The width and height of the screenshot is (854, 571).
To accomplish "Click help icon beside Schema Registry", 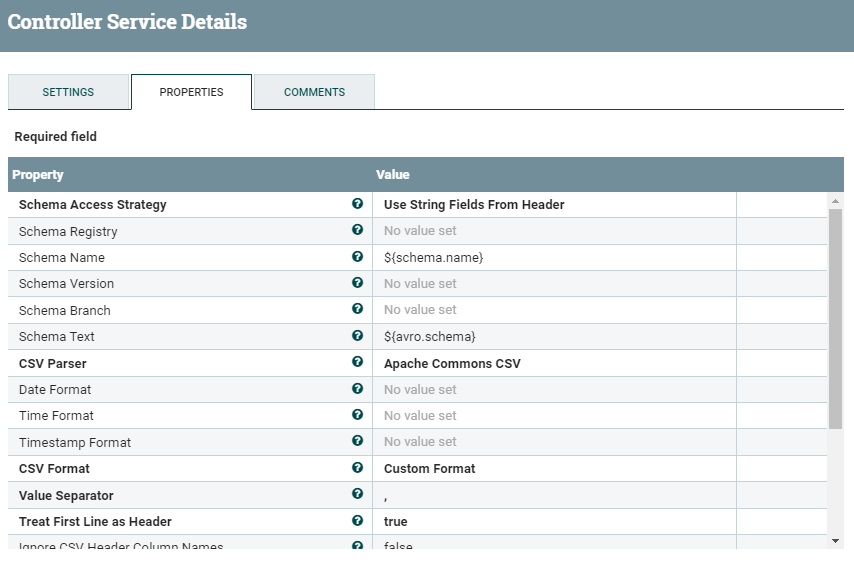I will pos(357,230).
